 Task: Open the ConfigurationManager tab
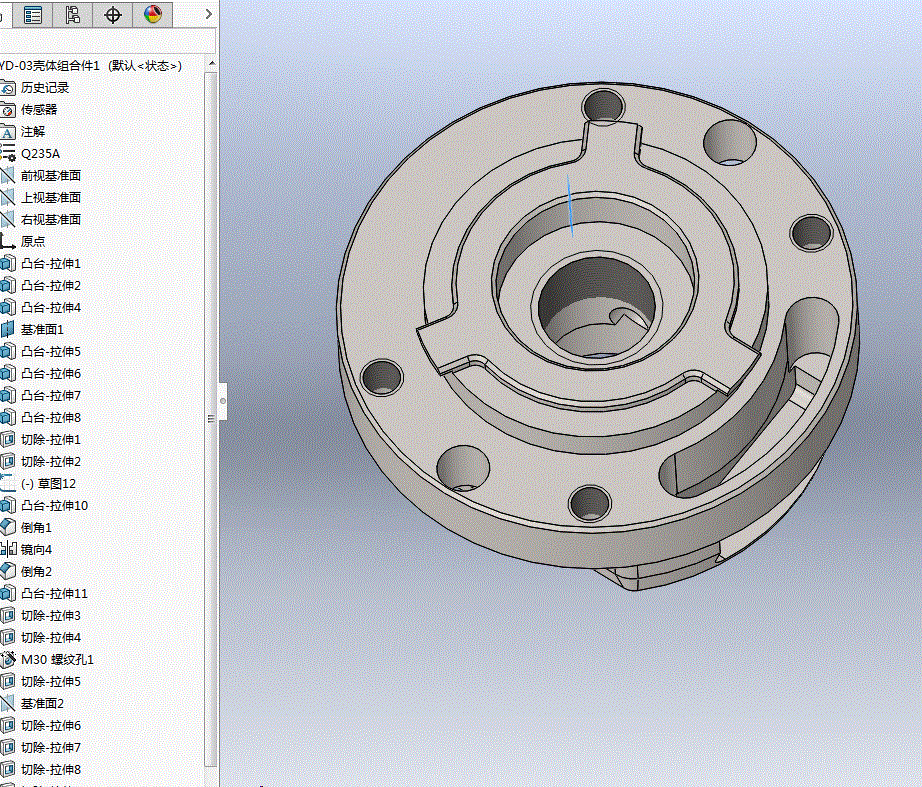[x=72, y=14]
